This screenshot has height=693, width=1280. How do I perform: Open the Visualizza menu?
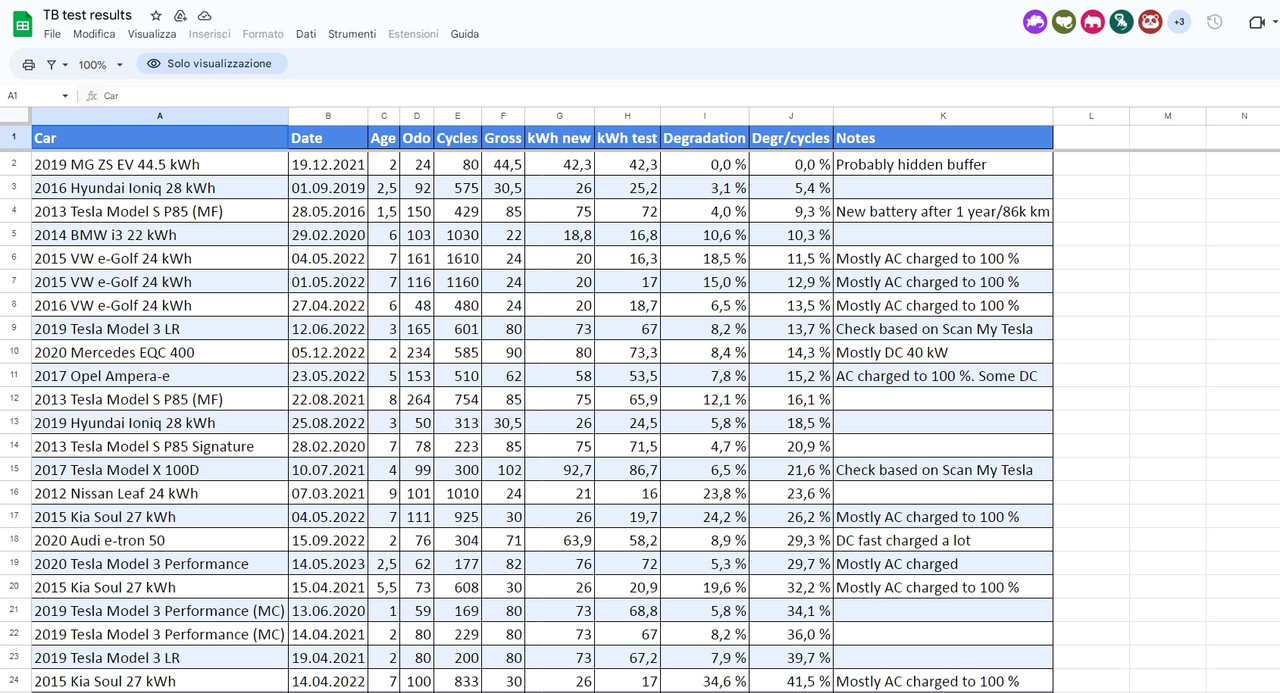[x=152, y=34]
